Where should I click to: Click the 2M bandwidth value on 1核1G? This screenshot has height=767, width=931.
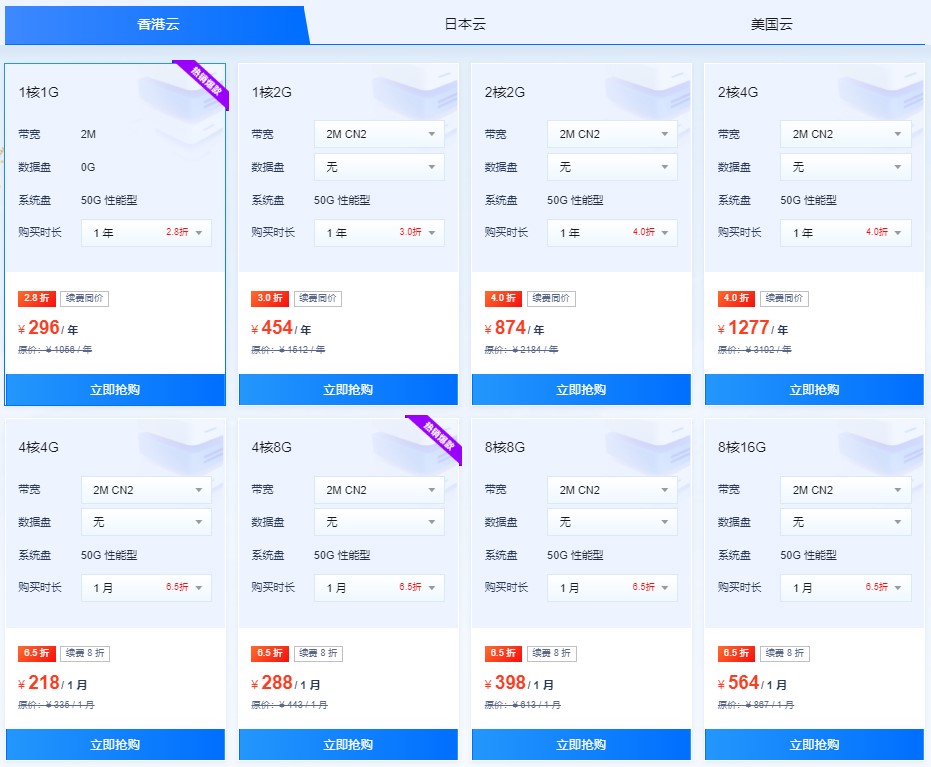[x=88, y=134]
